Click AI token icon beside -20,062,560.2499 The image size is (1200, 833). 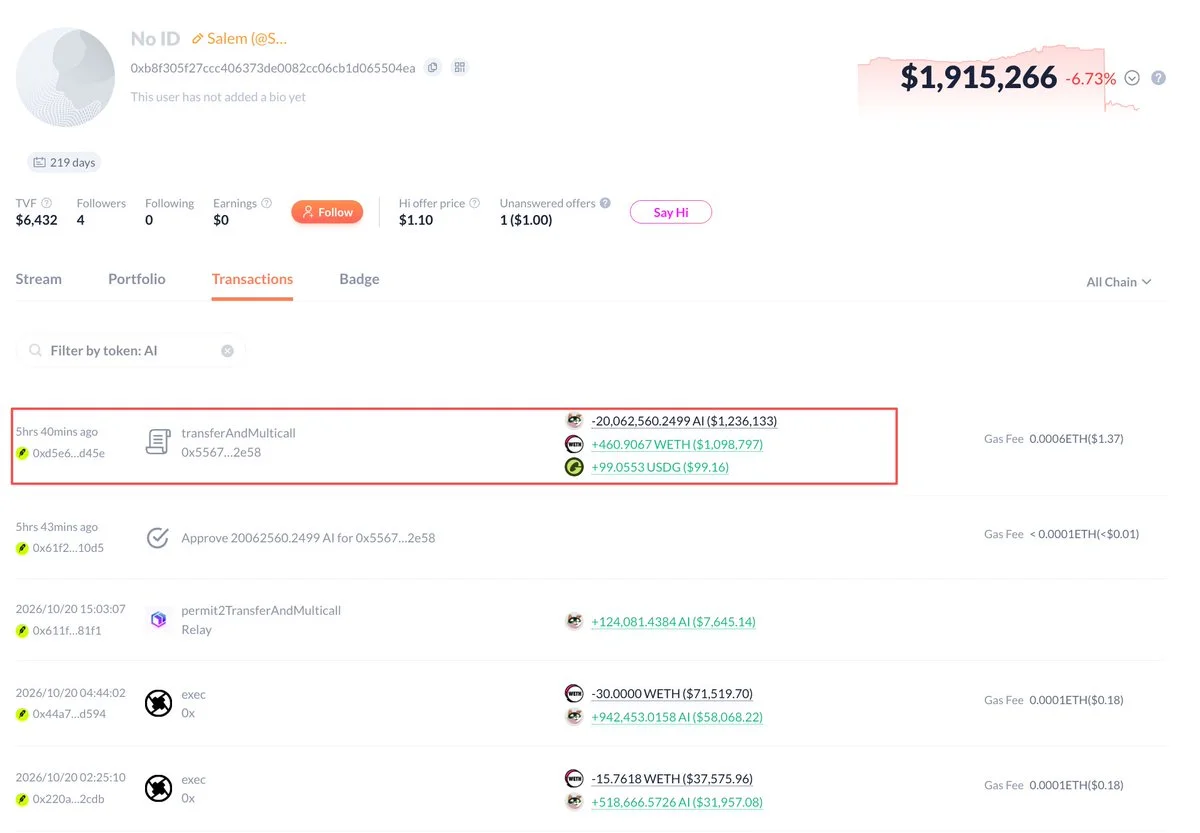click(574, 421)
